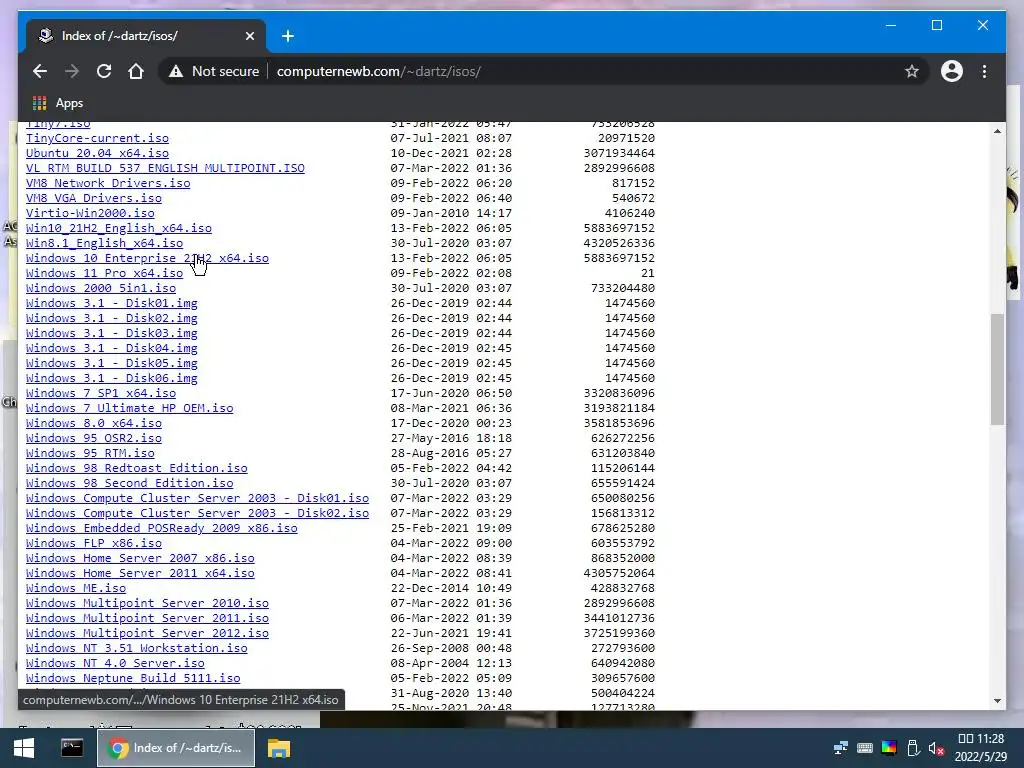Close the Index of /~dartz/isos/ tab
1024x768 pixels.
pos(249,36)
